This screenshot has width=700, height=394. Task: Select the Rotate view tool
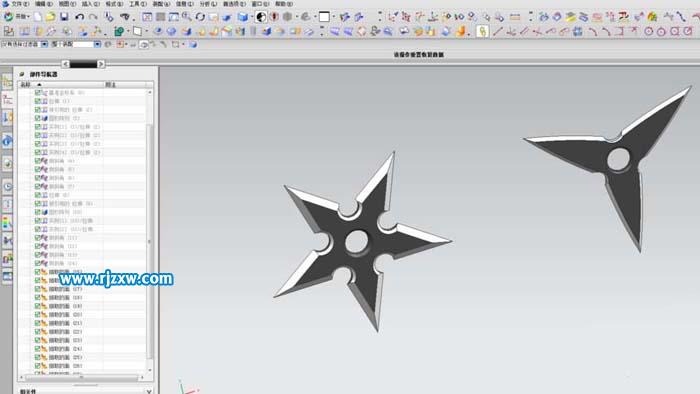[200, 17]
